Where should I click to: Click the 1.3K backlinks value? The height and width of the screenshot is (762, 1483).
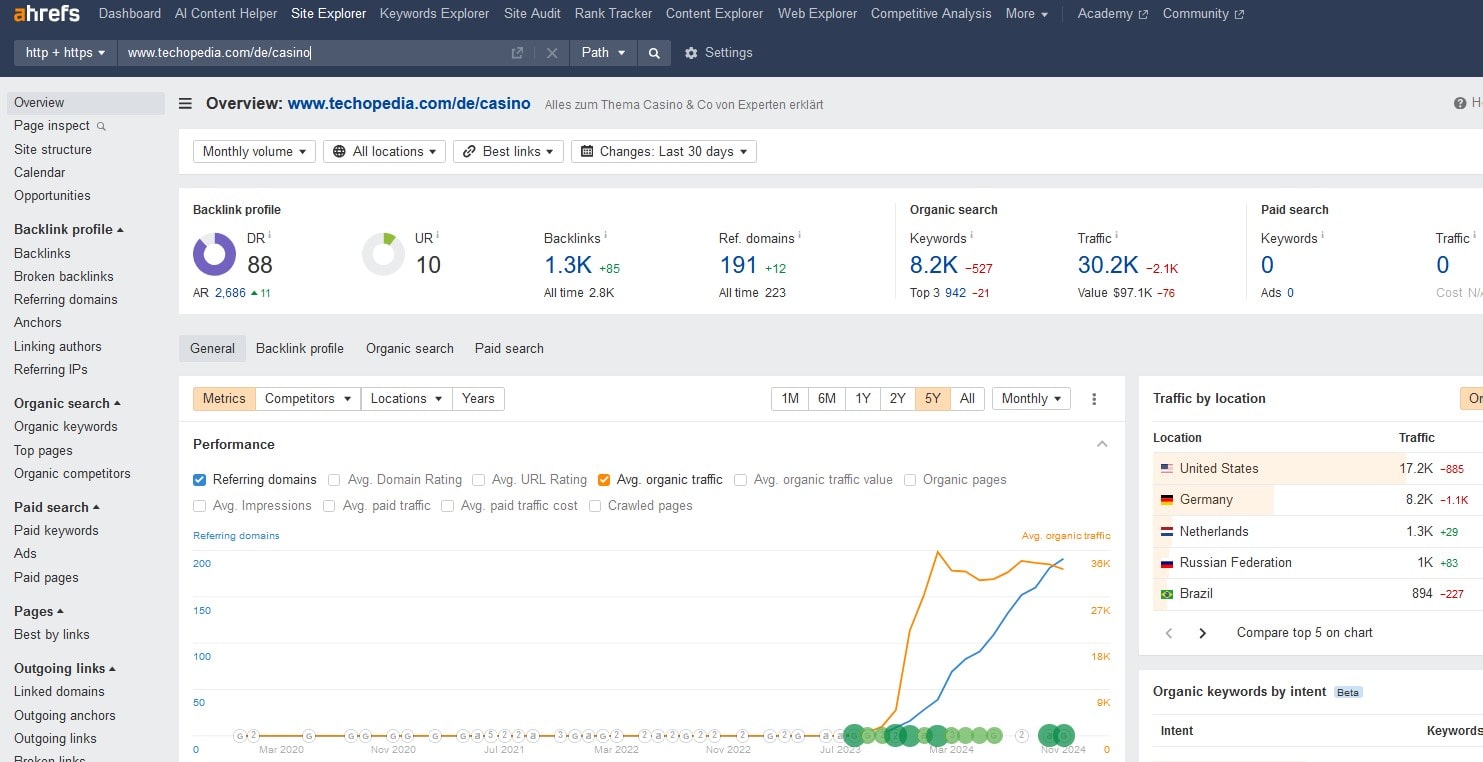click(568, 265)
